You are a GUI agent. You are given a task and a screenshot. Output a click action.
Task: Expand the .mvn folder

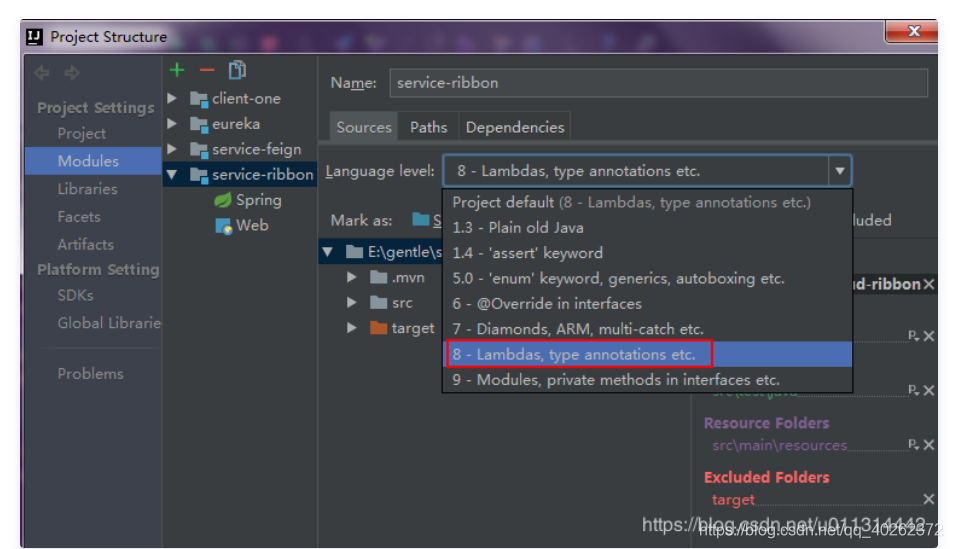point(351,277)
